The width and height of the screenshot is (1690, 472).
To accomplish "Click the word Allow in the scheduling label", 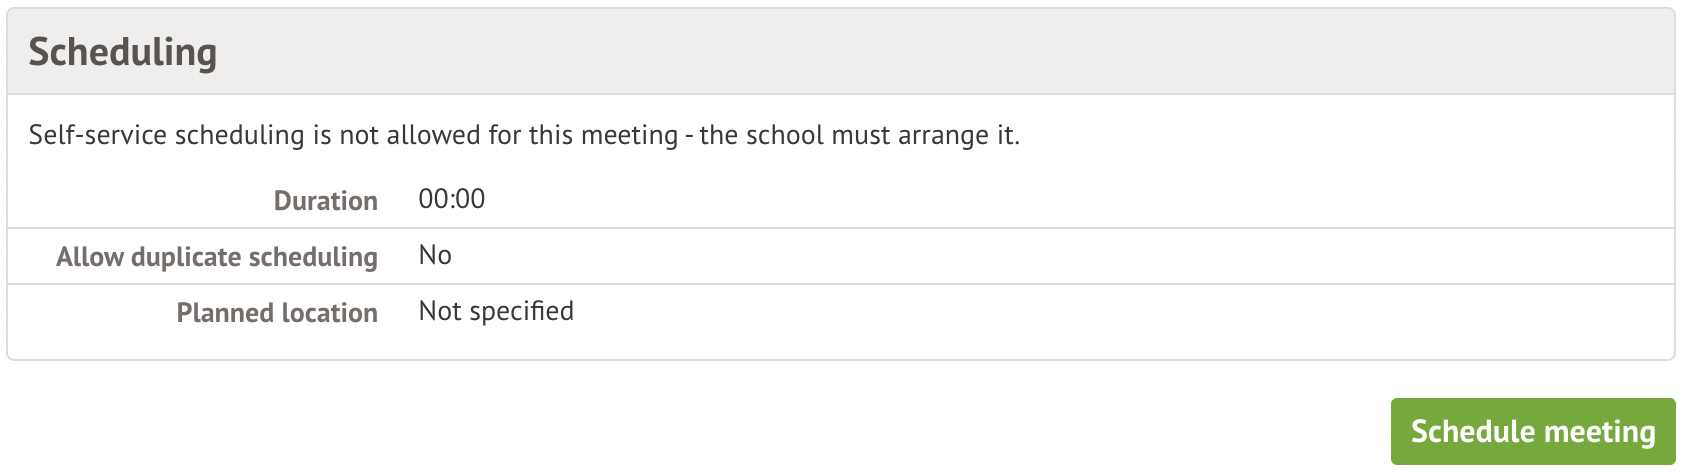I will [90, 257].
